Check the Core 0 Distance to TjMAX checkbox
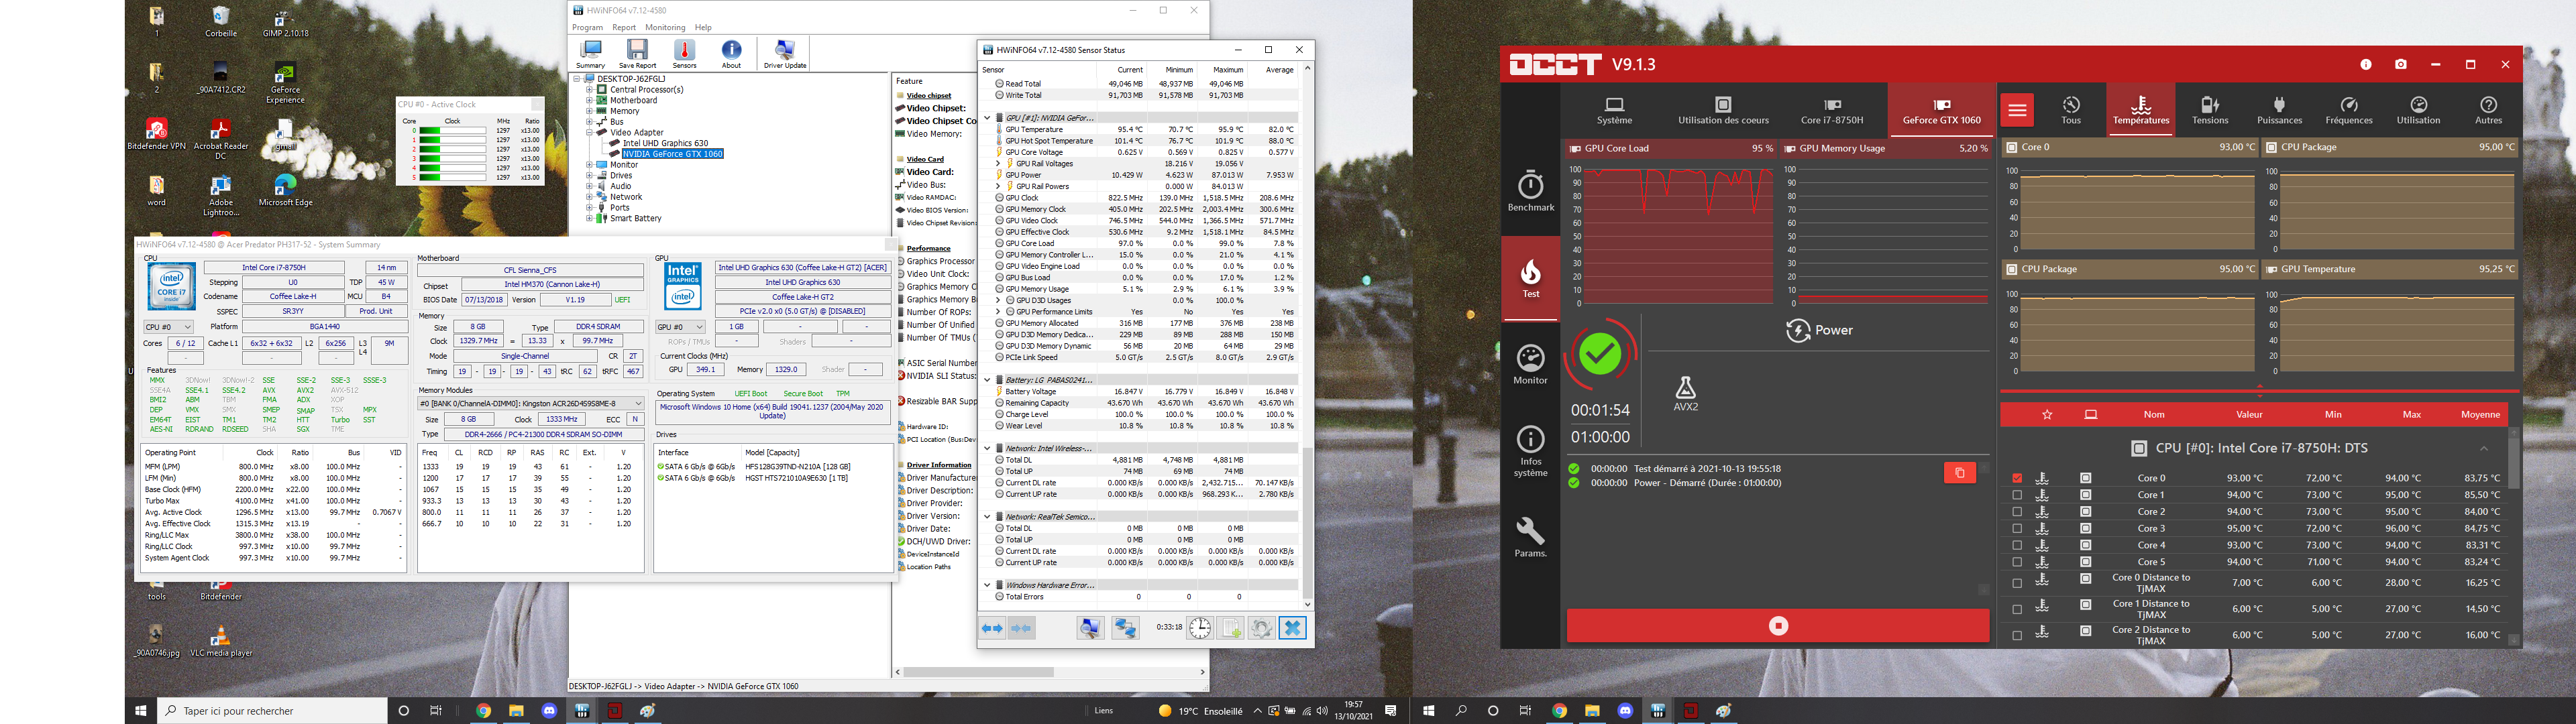The image size is (2576, 724). click(2017, 583)
